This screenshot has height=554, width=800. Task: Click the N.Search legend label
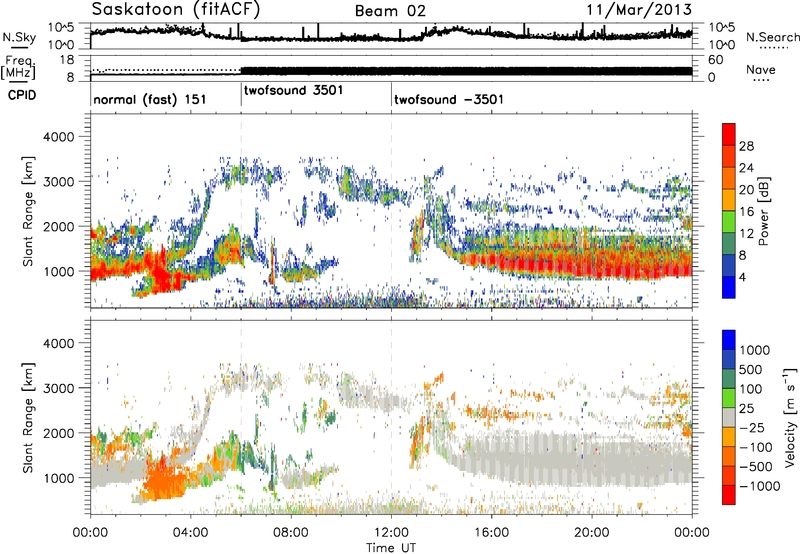772,37
